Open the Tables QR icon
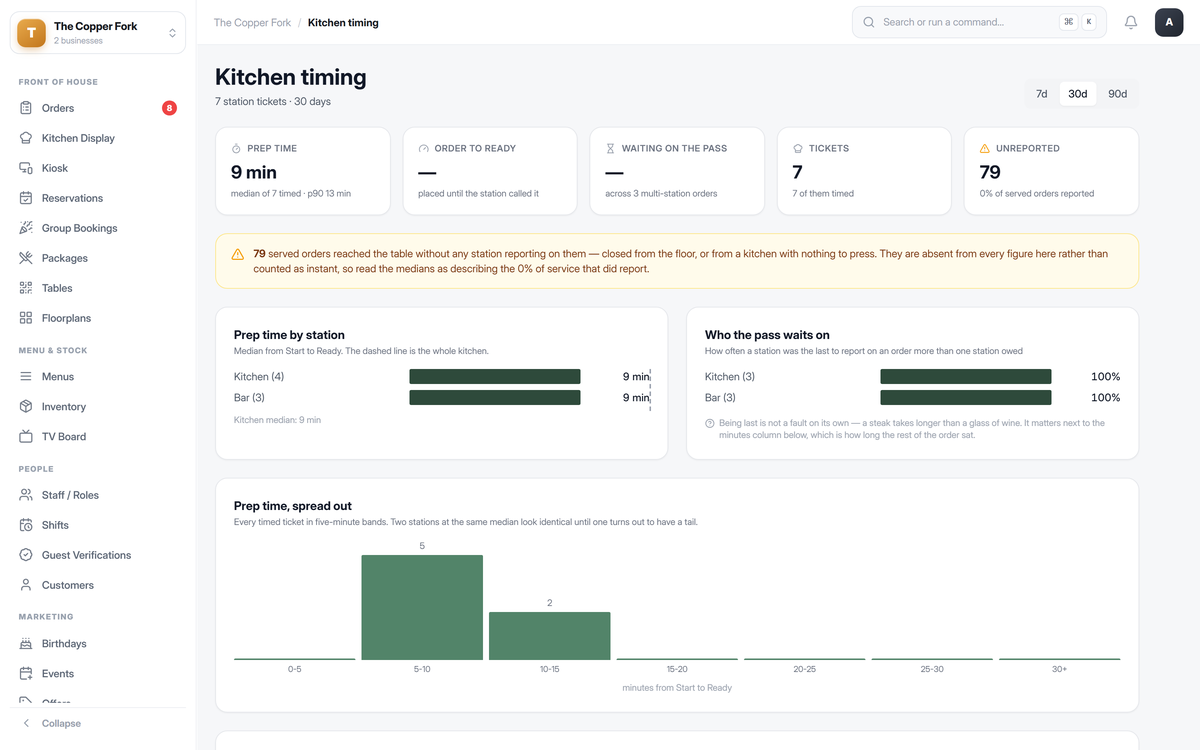 [26, 288]
